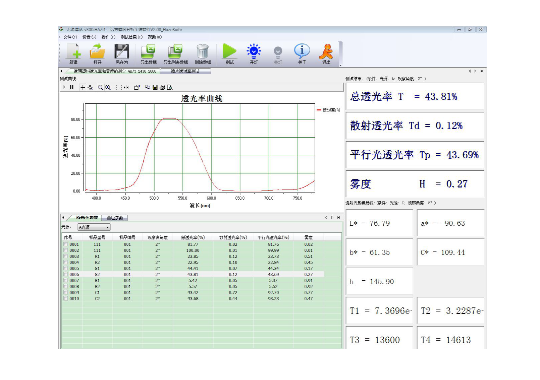Click the 平行光透光率 Tp = 43.69% readout
The height and width of the screenshot is (380, 540).
415,155
